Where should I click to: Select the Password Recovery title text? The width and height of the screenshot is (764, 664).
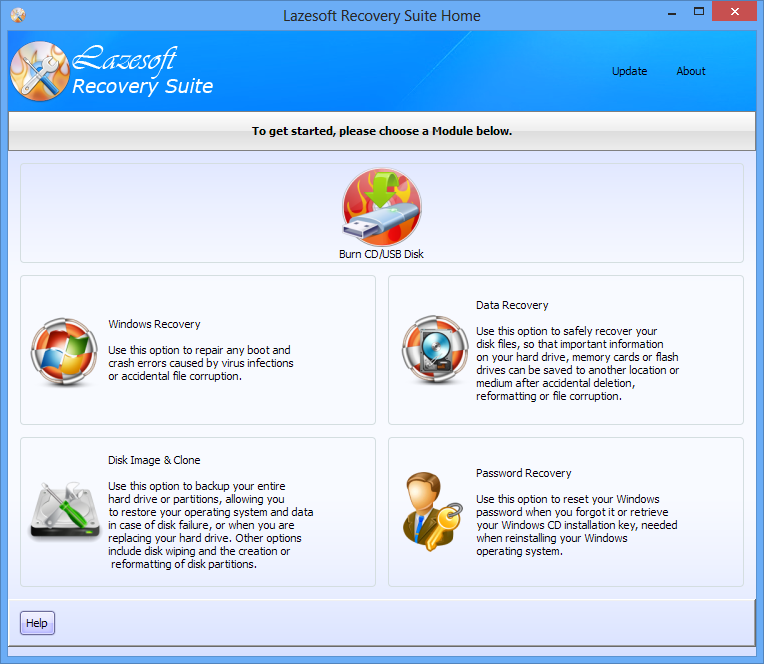[x=524, y=474]
